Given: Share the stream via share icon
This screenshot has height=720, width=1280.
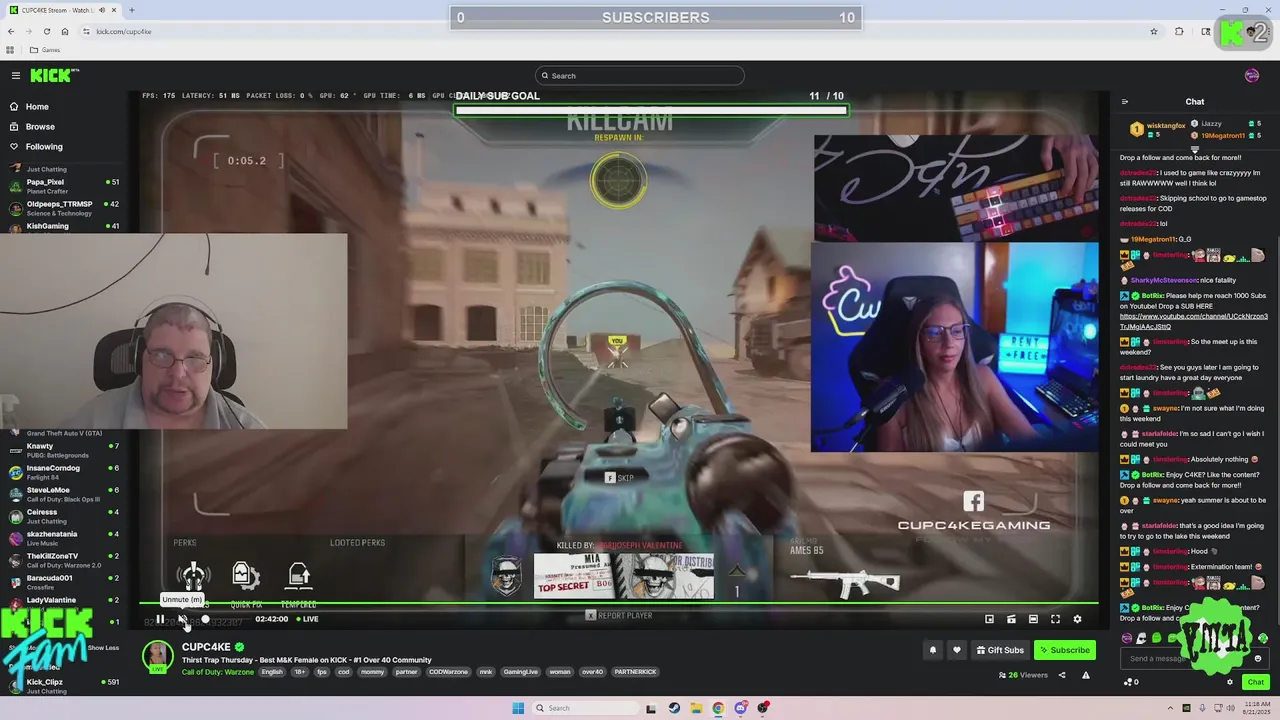Looking at the screenshot, I should click(1062, 675).
